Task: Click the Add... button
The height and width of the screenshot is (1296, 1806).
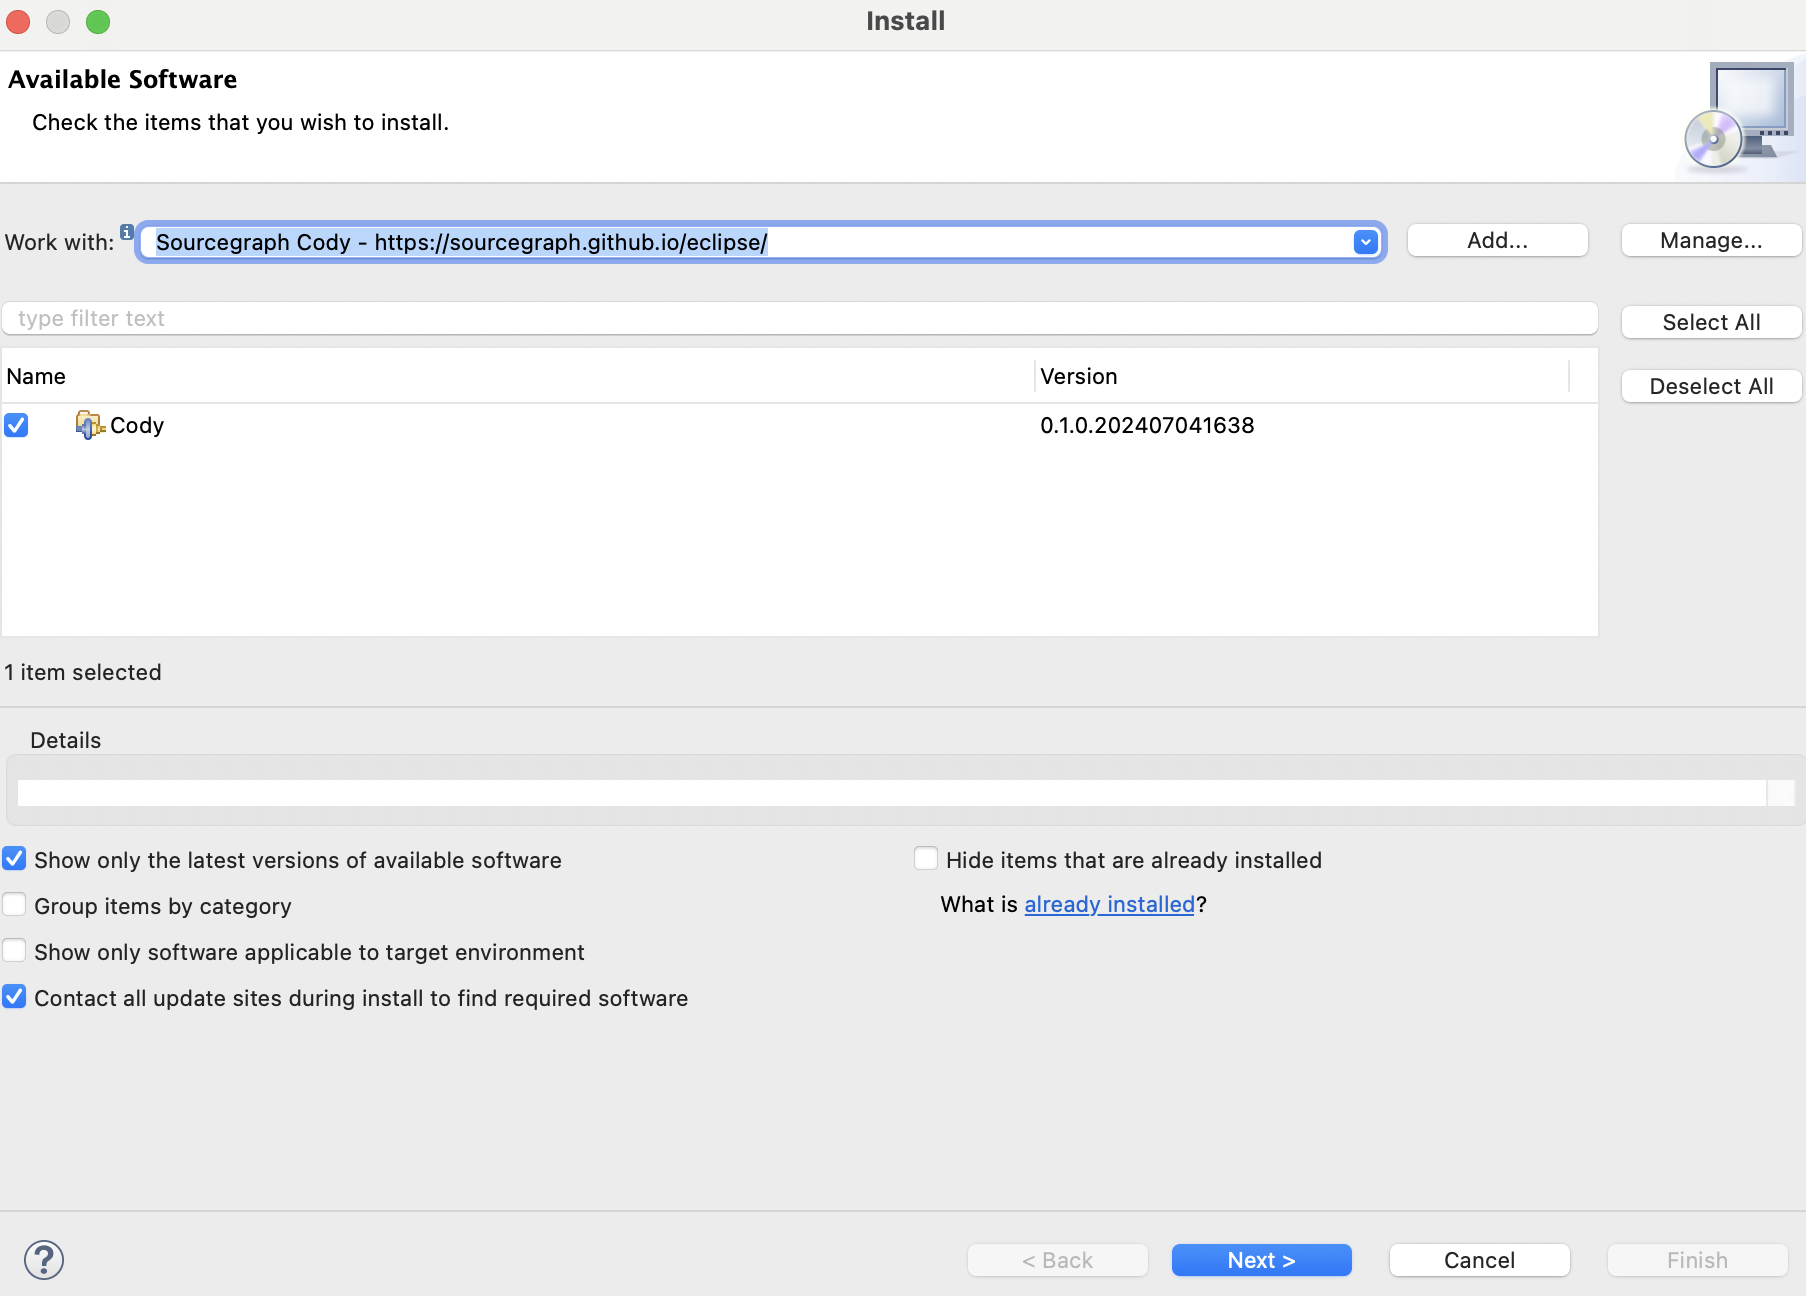Action: (x=1497, y=240)
